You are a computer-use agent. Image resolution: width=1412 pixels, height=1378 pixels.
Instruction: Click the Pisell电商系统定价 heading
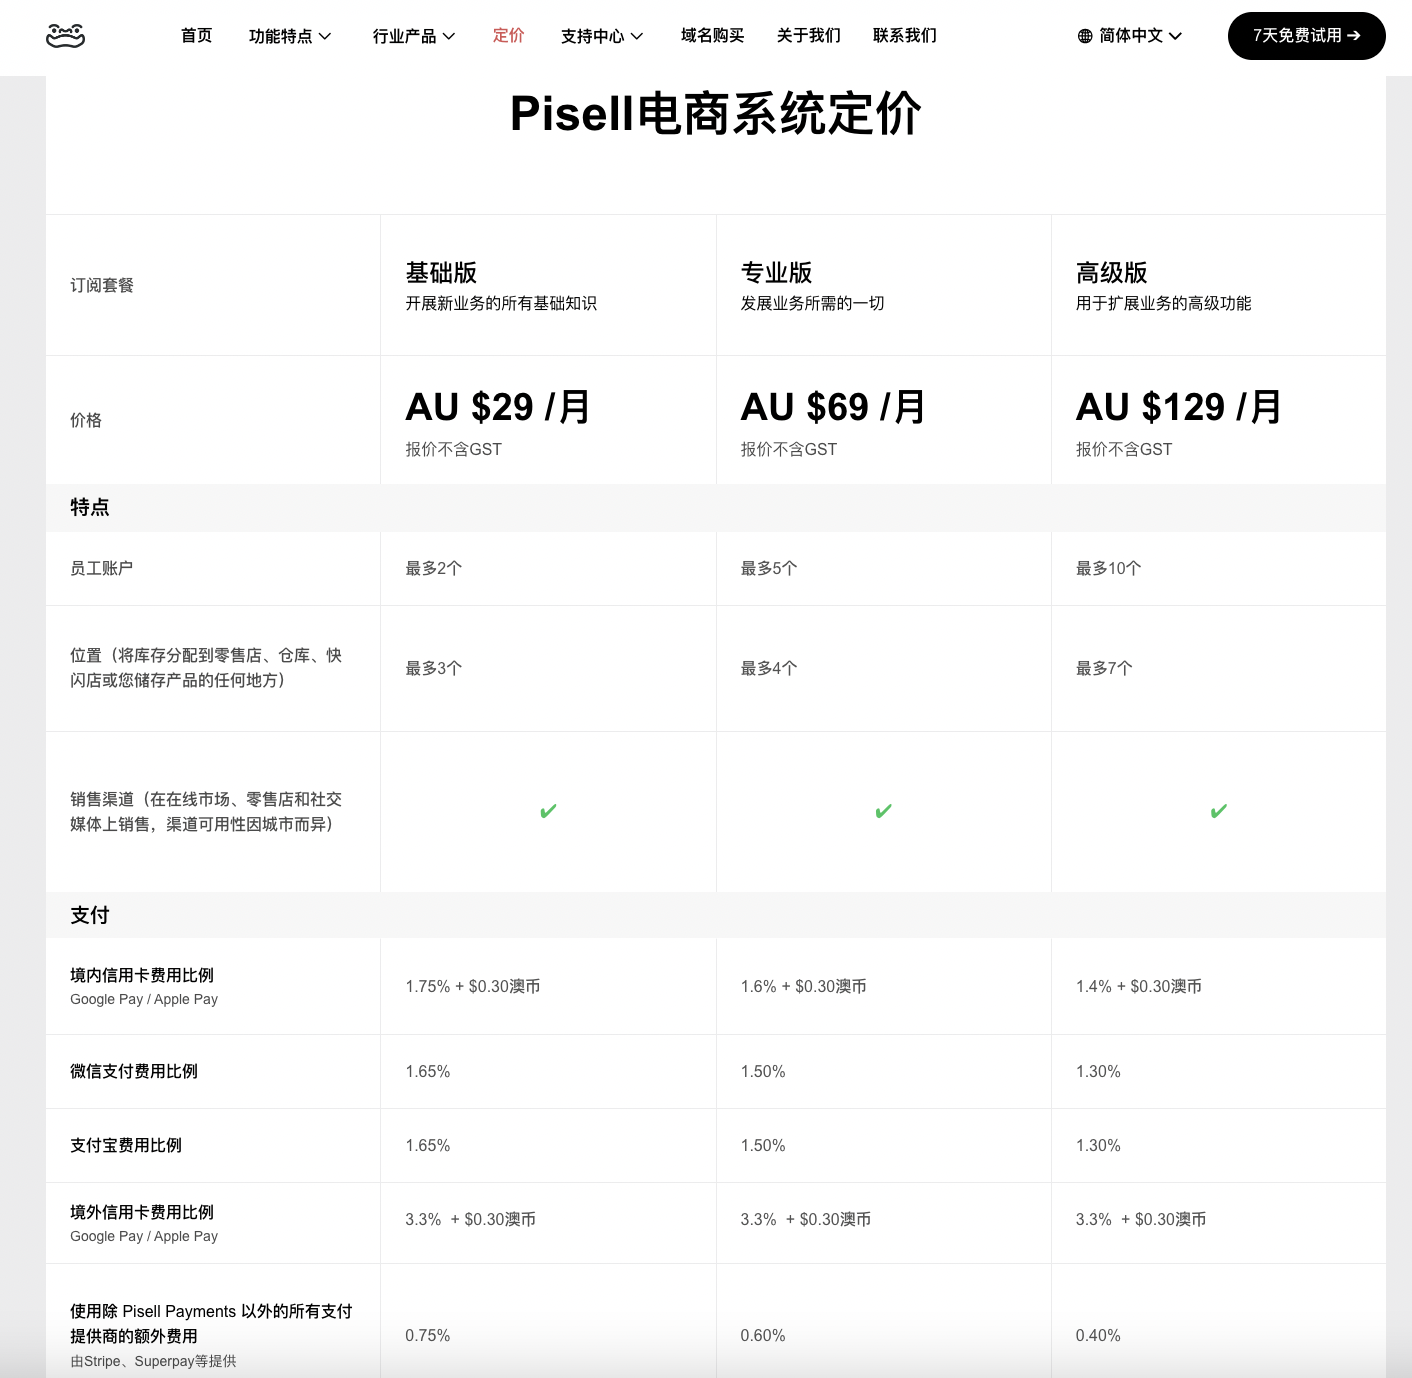click(716, 114)
